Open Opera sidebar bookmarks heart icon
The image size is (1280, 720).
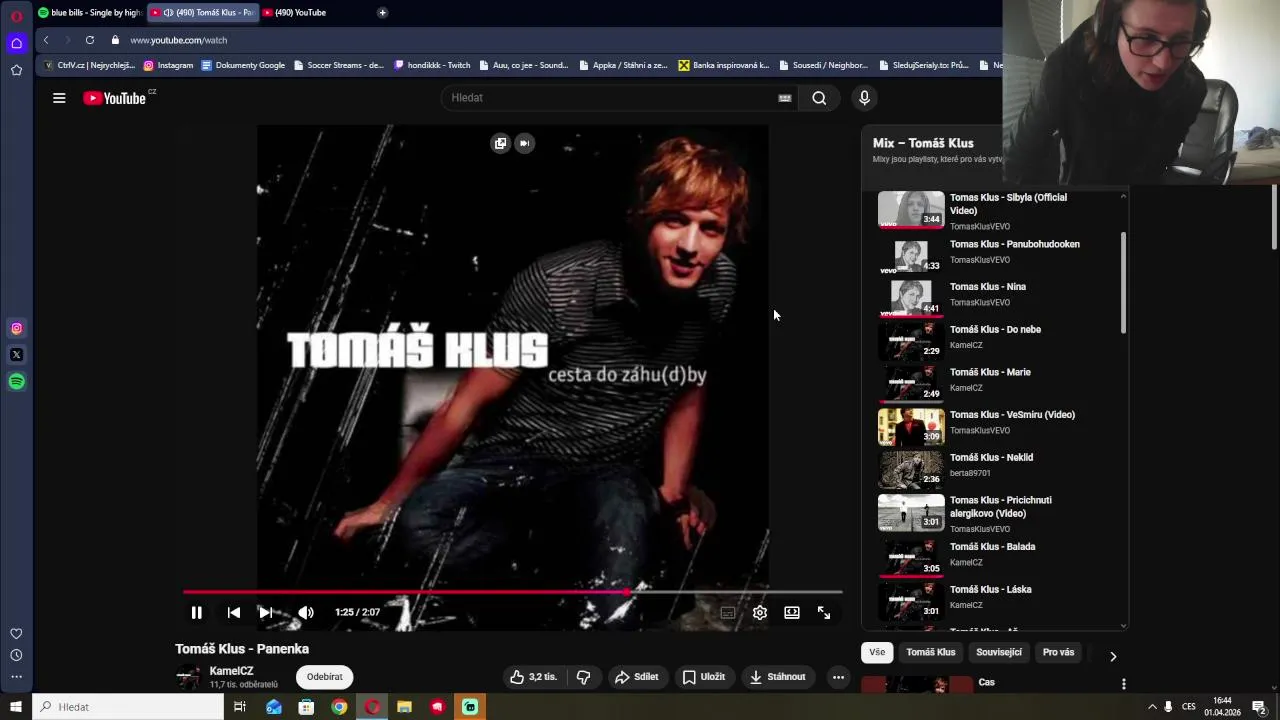(17, 634)
